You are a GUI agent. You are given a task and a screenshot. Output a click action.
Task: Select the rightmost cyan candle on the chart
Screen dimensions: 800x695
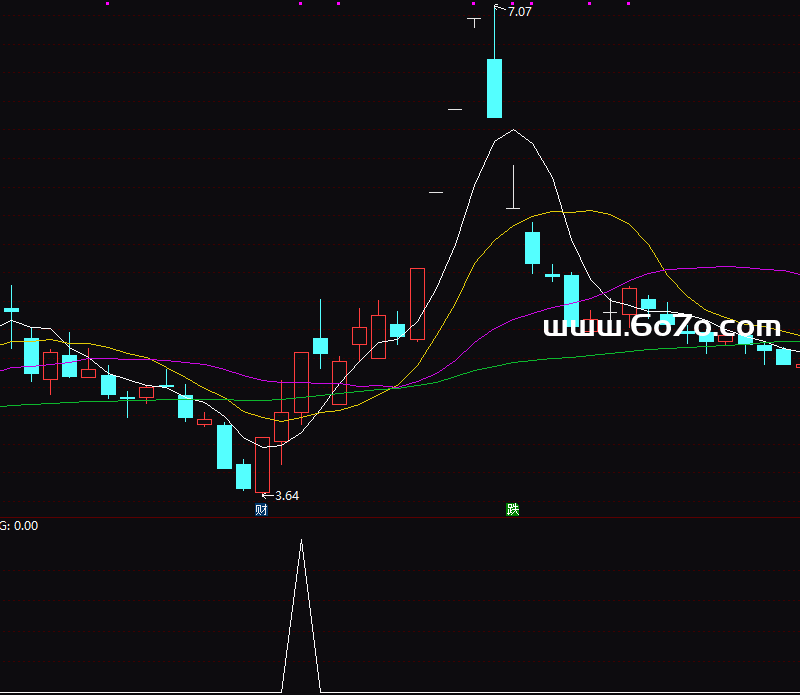(783, 356)
